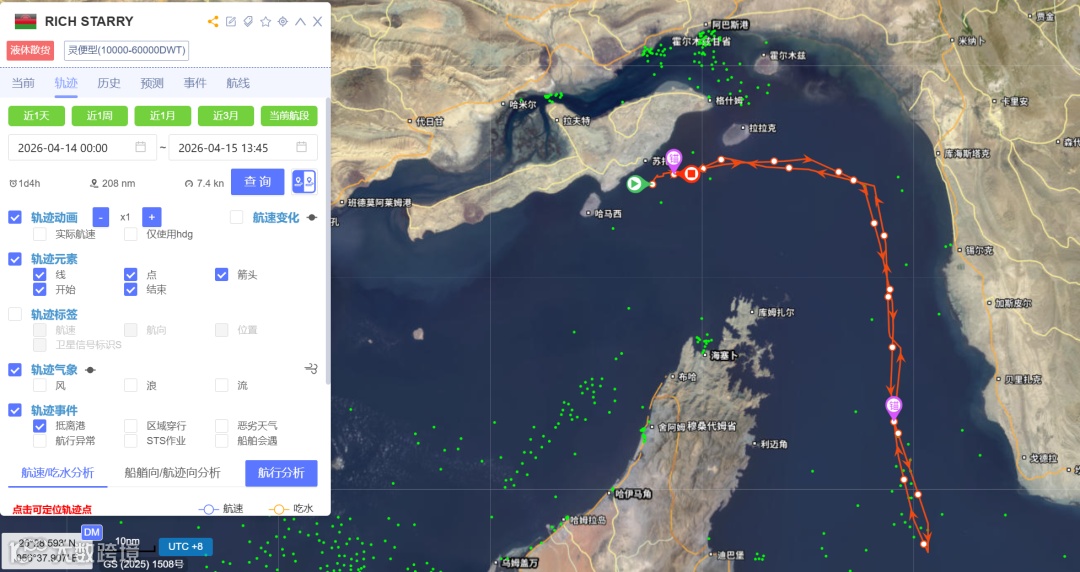Viewport: 1080px width, 572px height.
Task: Collapse panel with the upward chevron
Action: tap(300, 22)
